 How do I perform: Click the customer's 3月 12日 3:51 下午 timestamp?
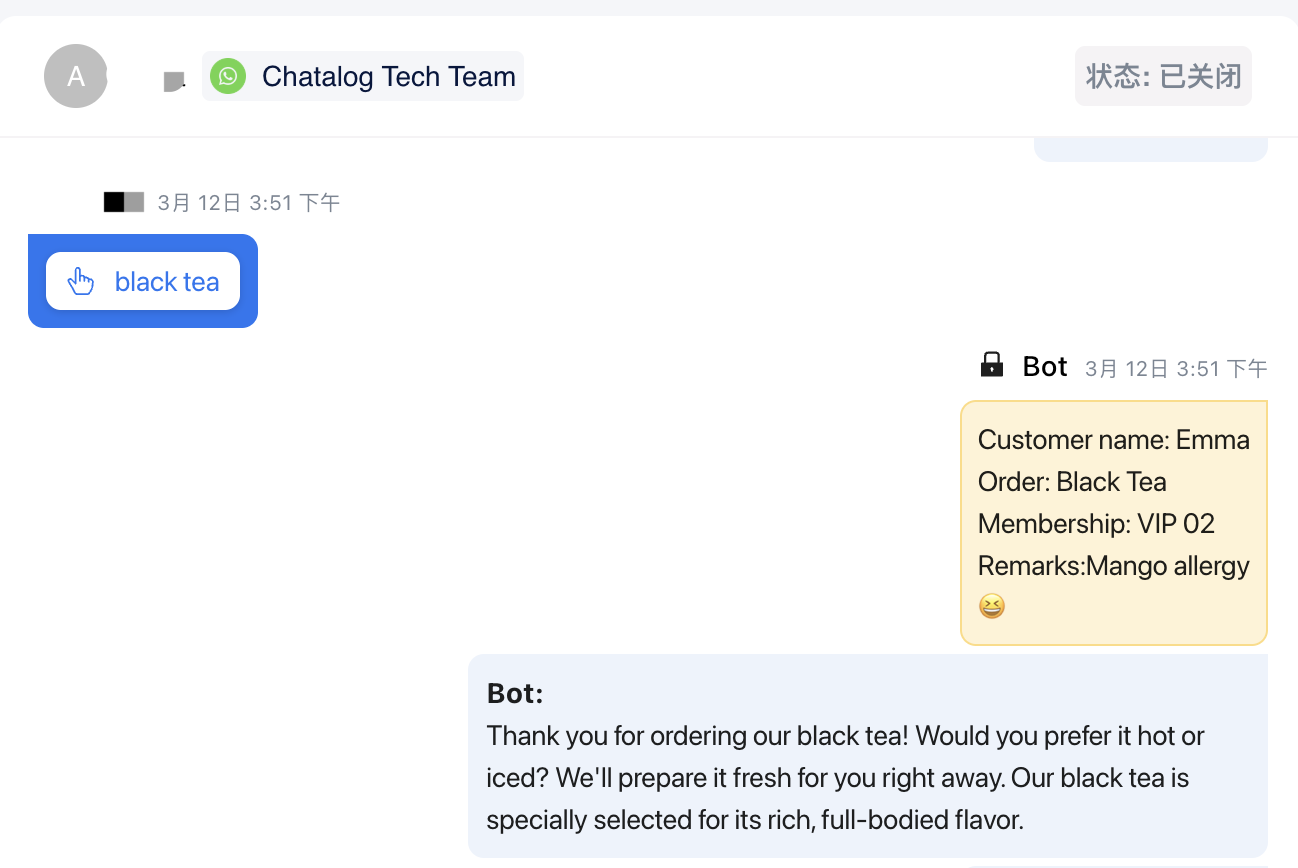[x=249, y=203]
